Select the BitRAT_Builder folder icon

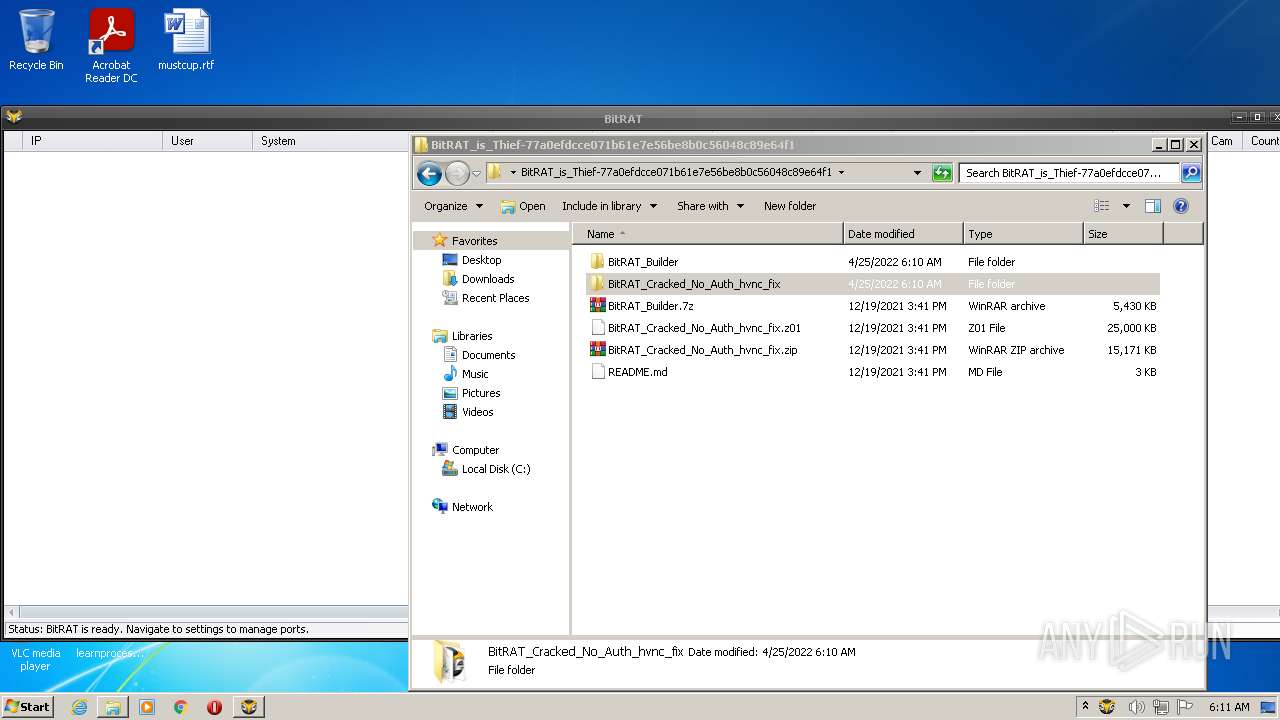coord(597,262)
